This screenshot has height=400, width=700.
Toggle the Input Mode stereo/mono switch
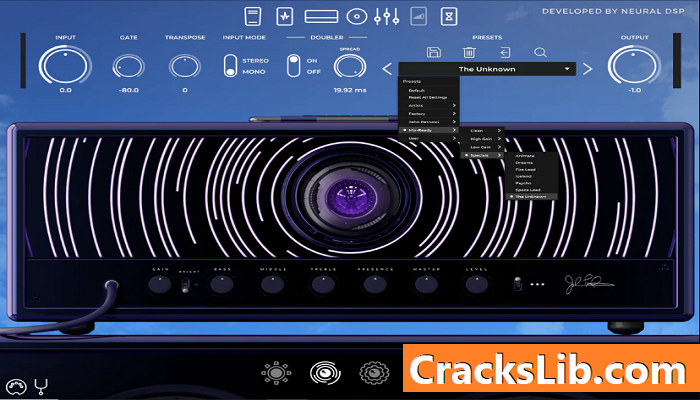pyautogui.click(x=230, y=66)
